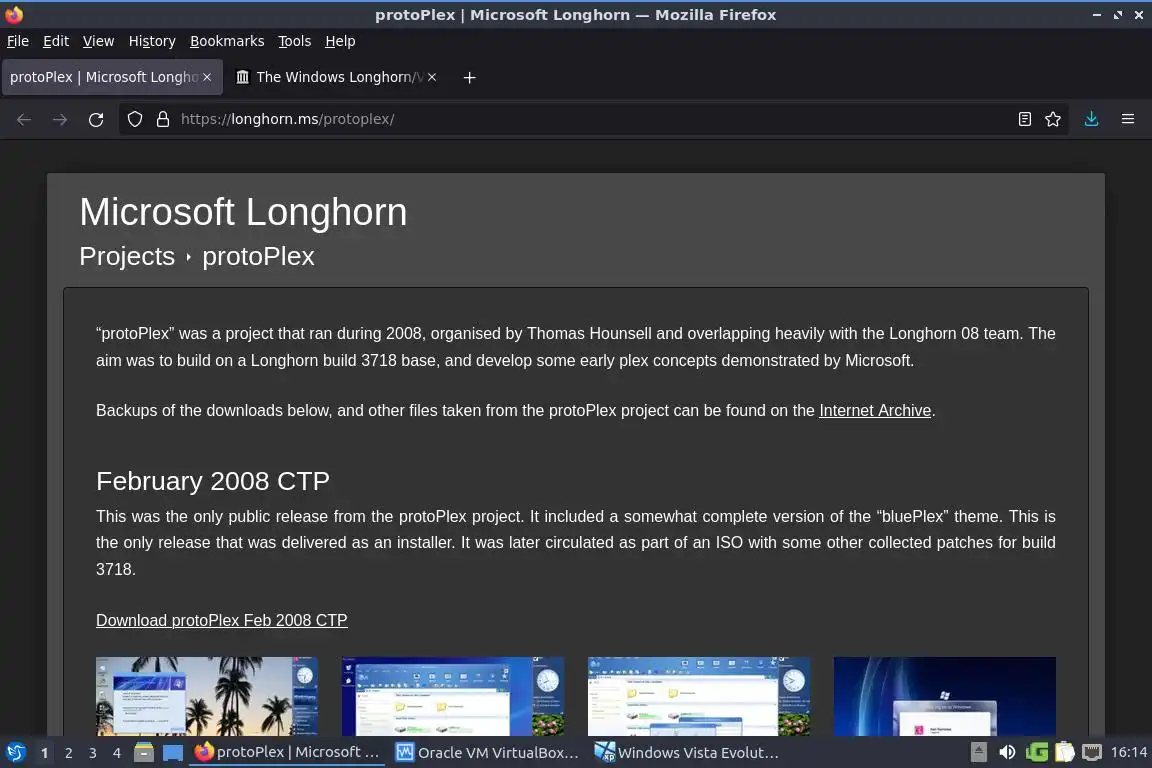Go forward with the right arrow icon
Viewport: 1152px width, 768px height.
[60, 119]
